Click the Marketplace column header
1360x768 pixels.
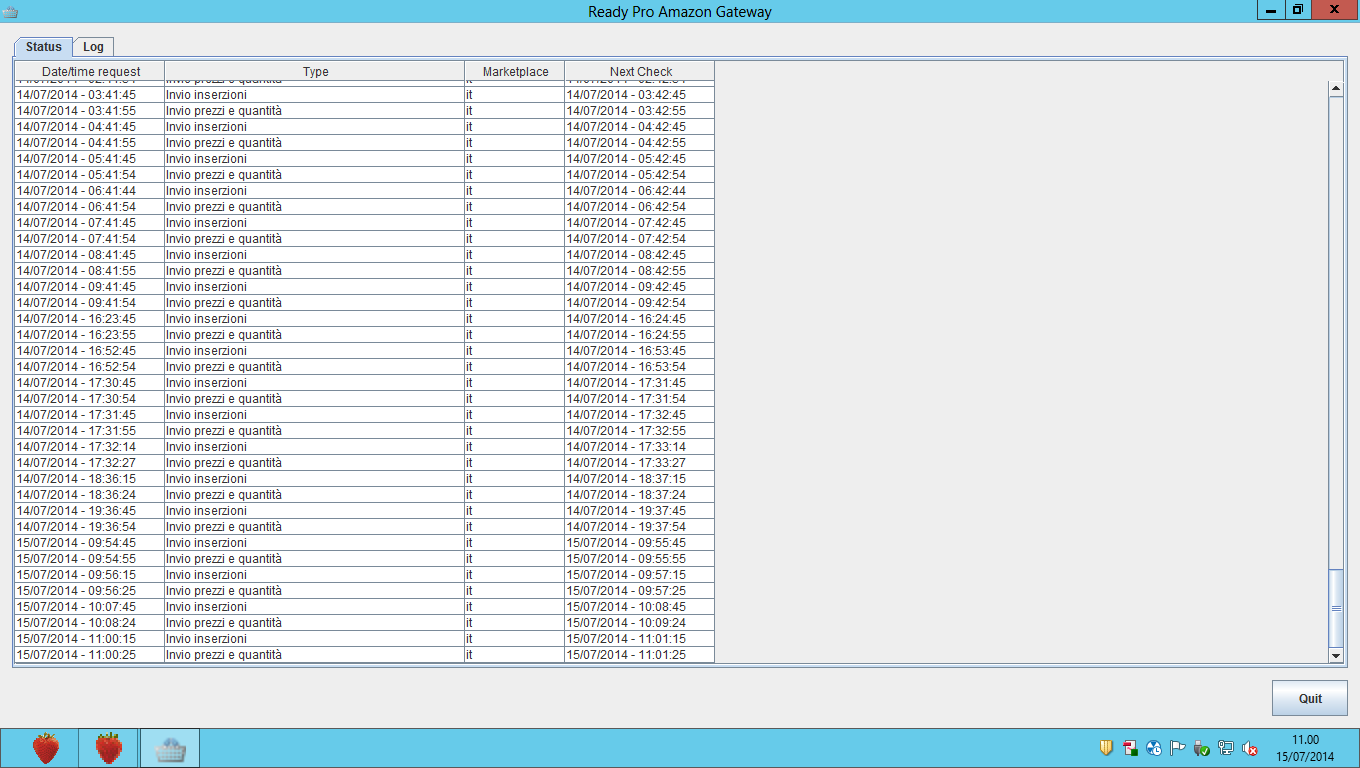[x=515, y=71]
